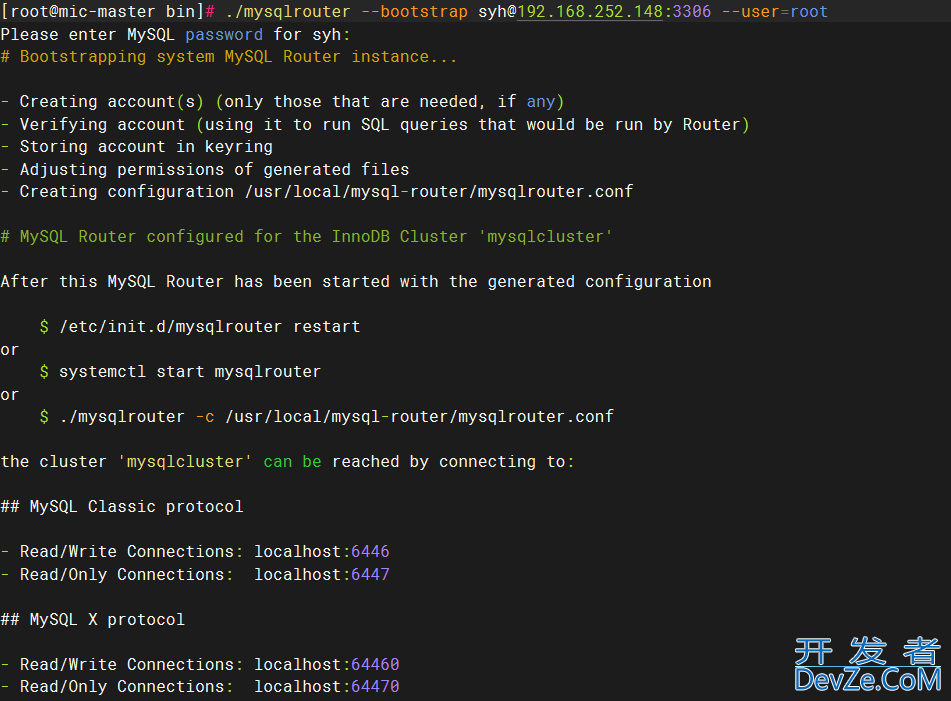Click the IP address 192.168.252.148 in command
The height and width of the screenshot is (701, 951).
(x=590, y=12)
